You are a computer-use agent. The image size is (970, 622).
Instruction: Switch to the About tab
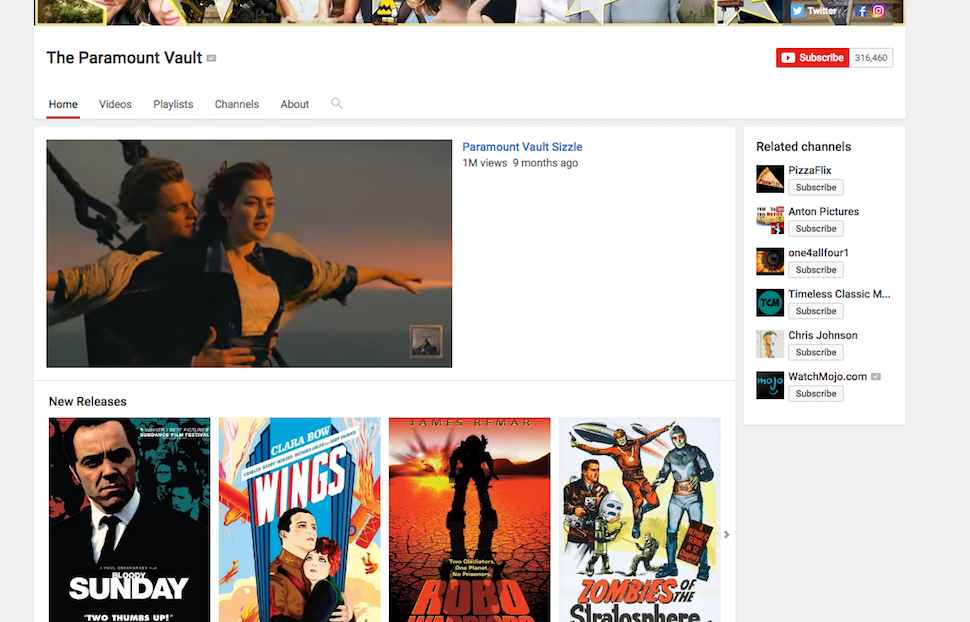(x=294, y=105)
